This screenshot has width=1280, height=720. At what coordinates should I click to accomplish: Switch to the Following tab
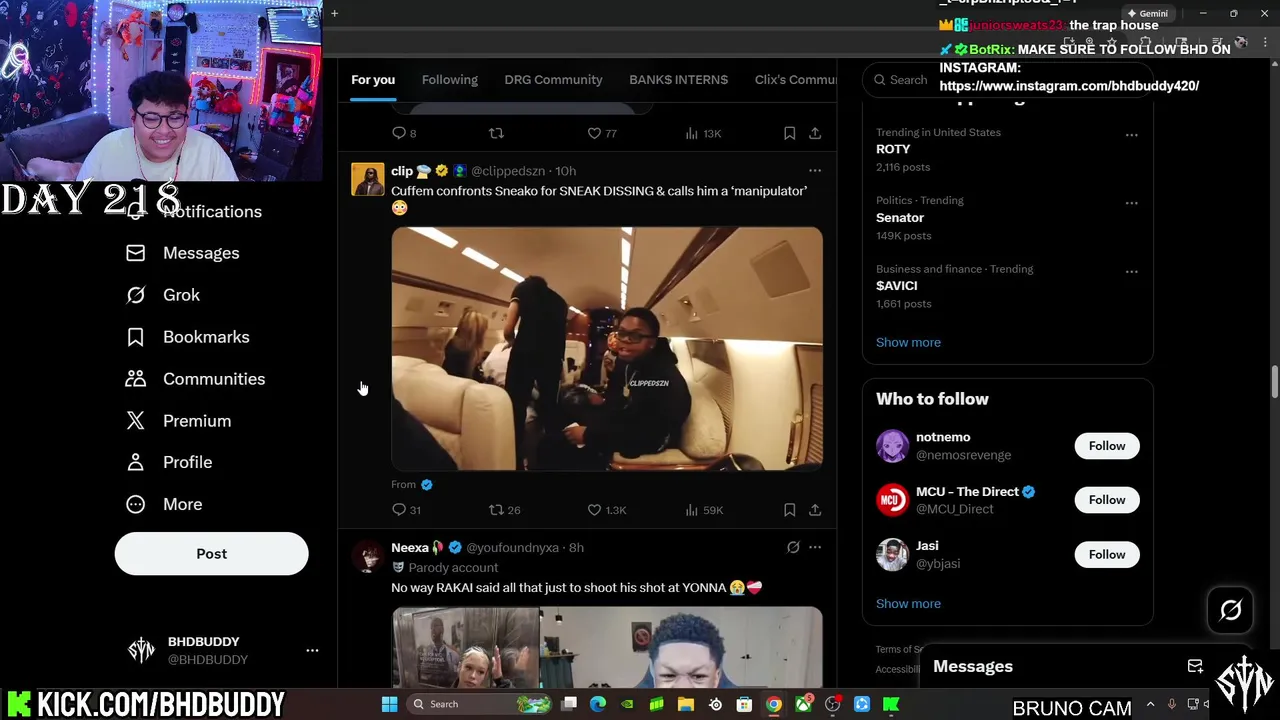tap(450, 80)
